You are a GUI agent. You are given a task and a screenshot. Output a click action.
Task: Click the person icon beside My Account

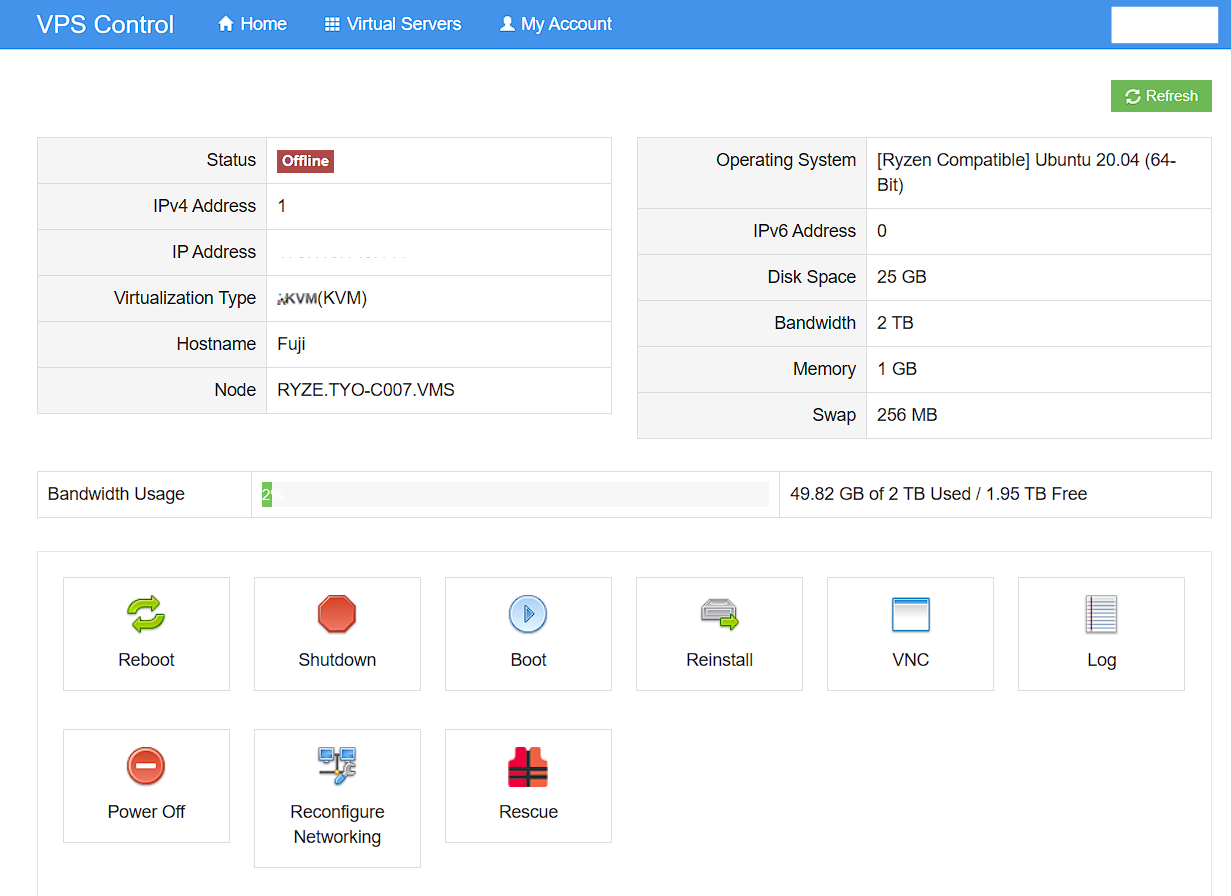507,24
